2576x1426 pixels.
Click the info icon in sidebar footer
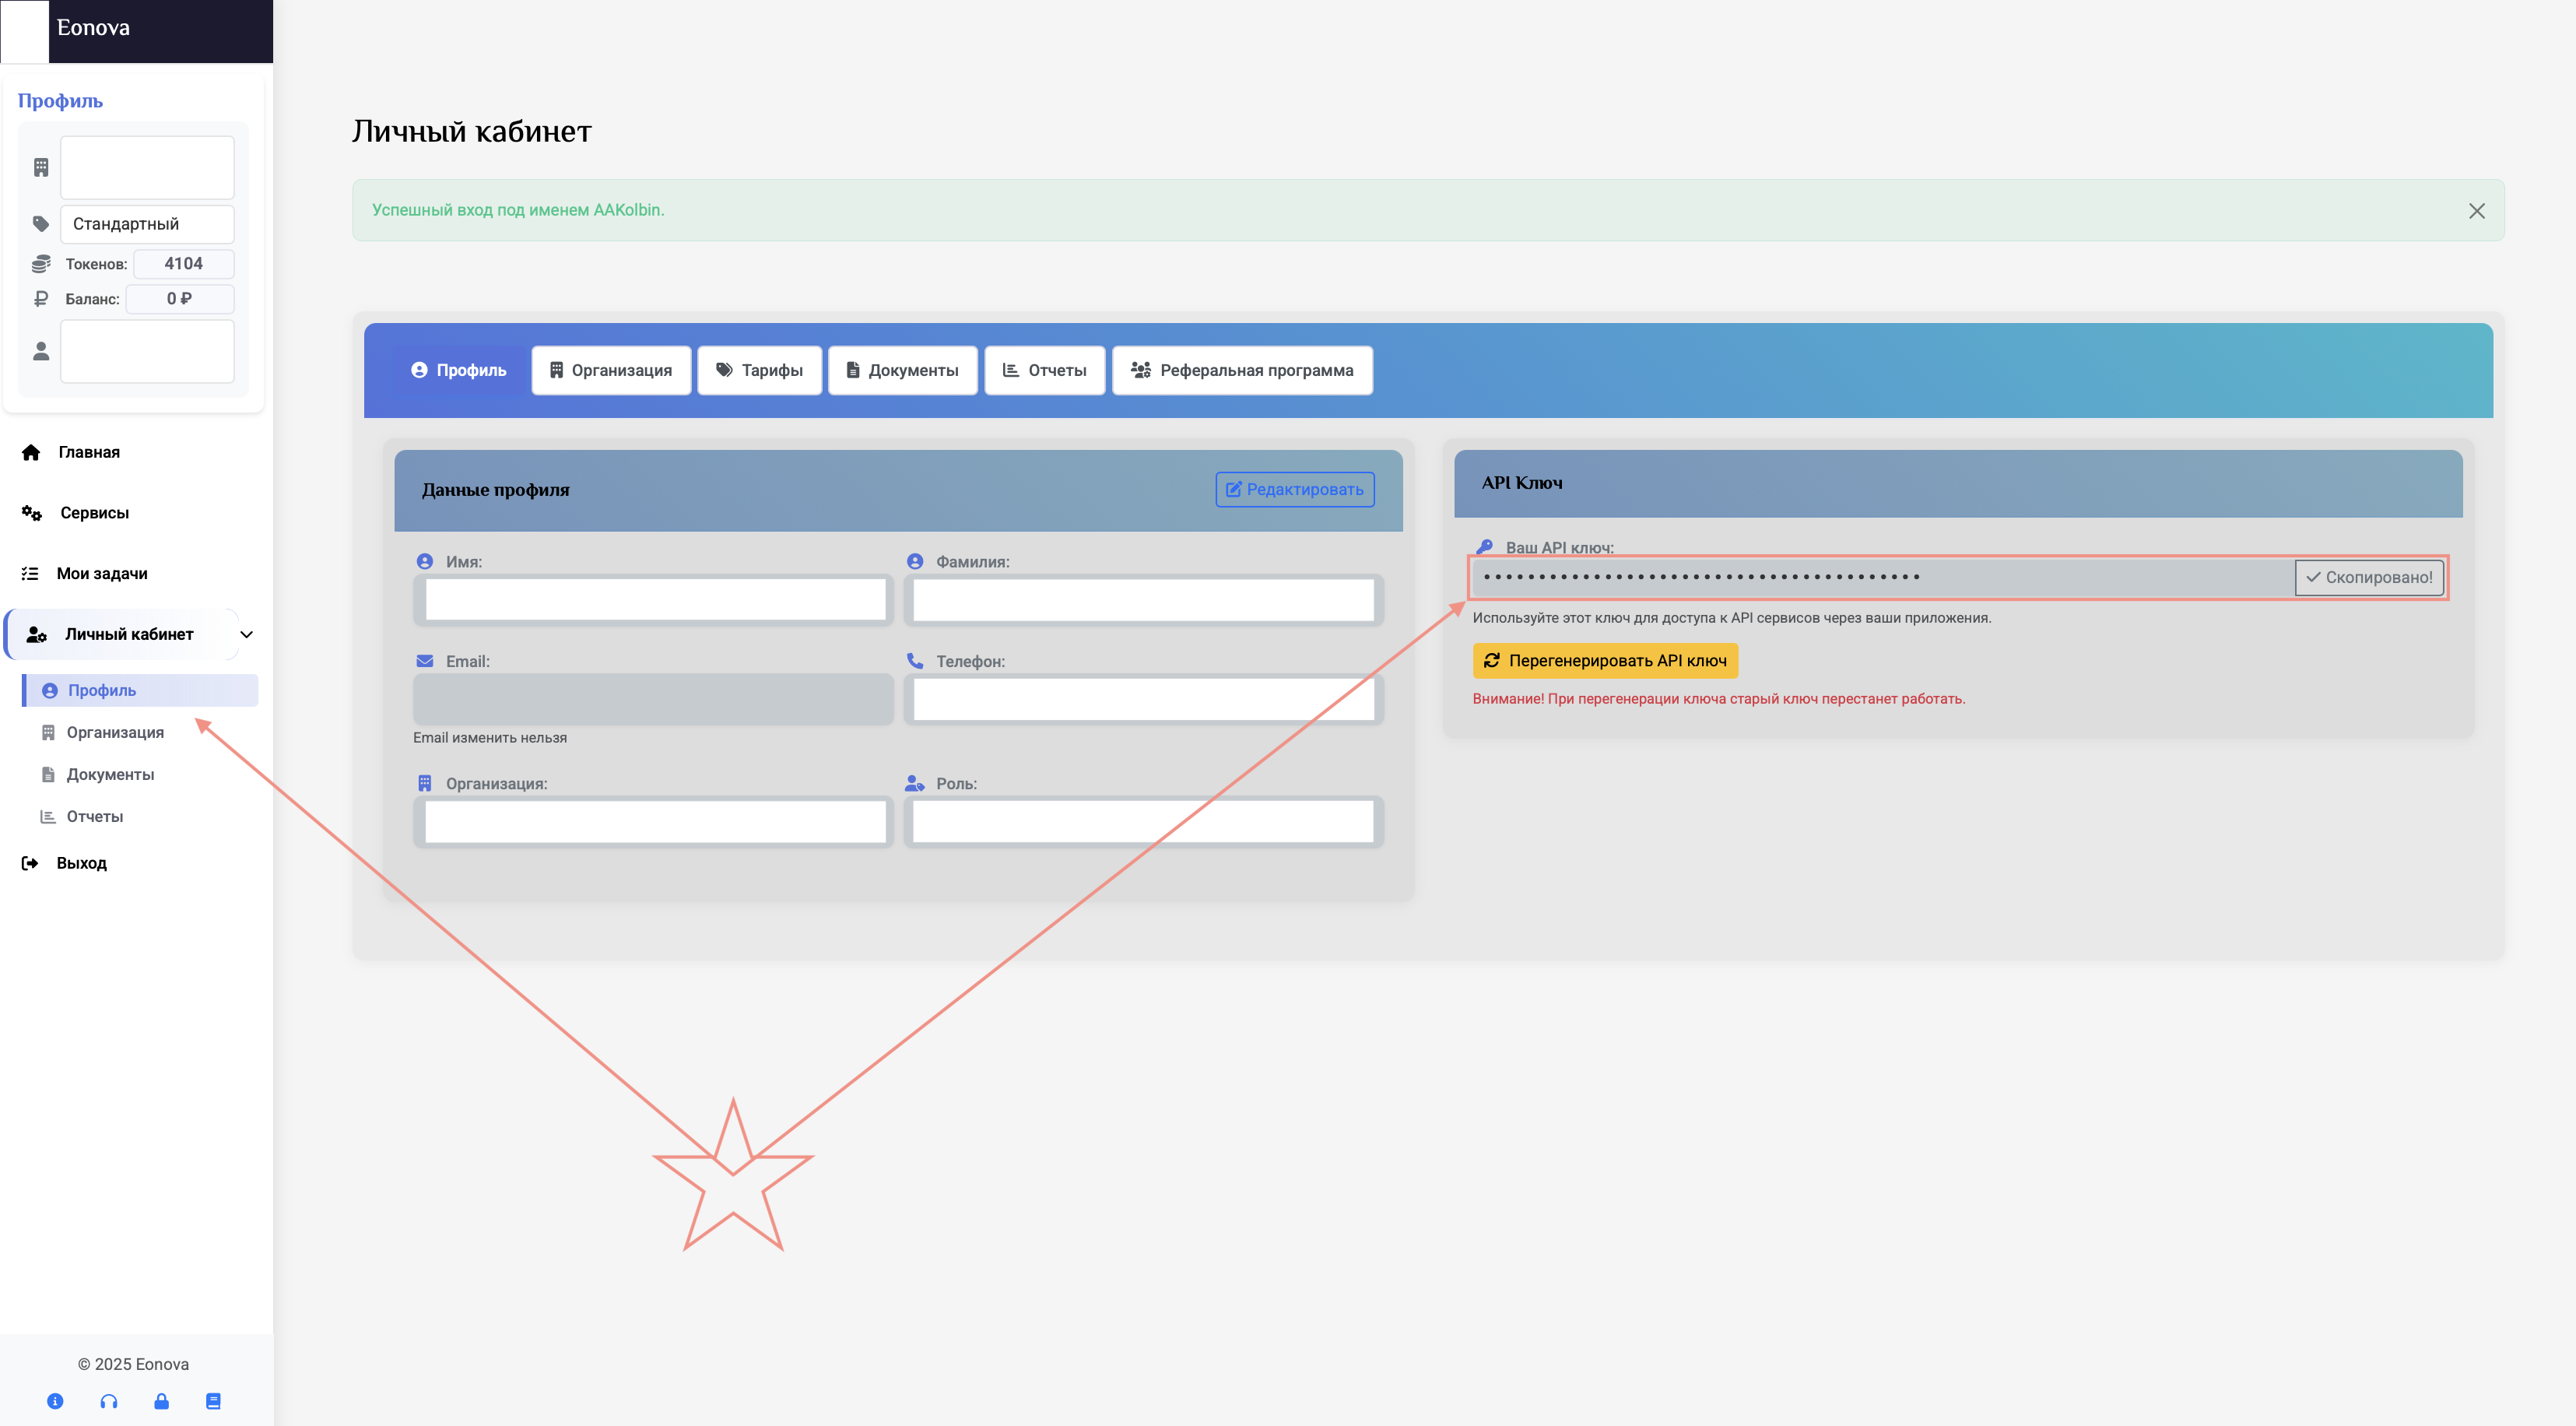coord(55,1401)
